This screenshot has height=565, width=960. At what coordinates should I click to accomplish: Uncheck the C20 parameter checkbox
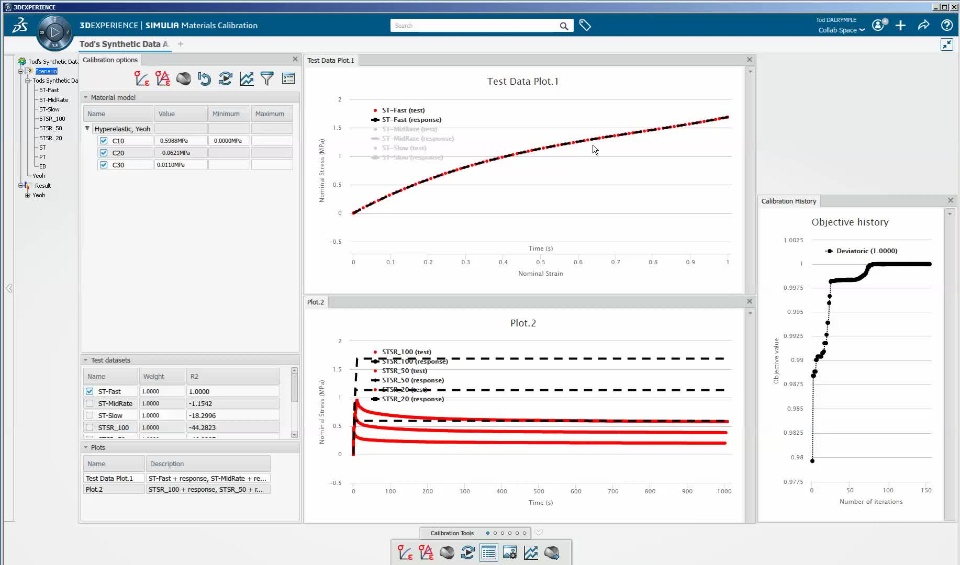point(103,152)
